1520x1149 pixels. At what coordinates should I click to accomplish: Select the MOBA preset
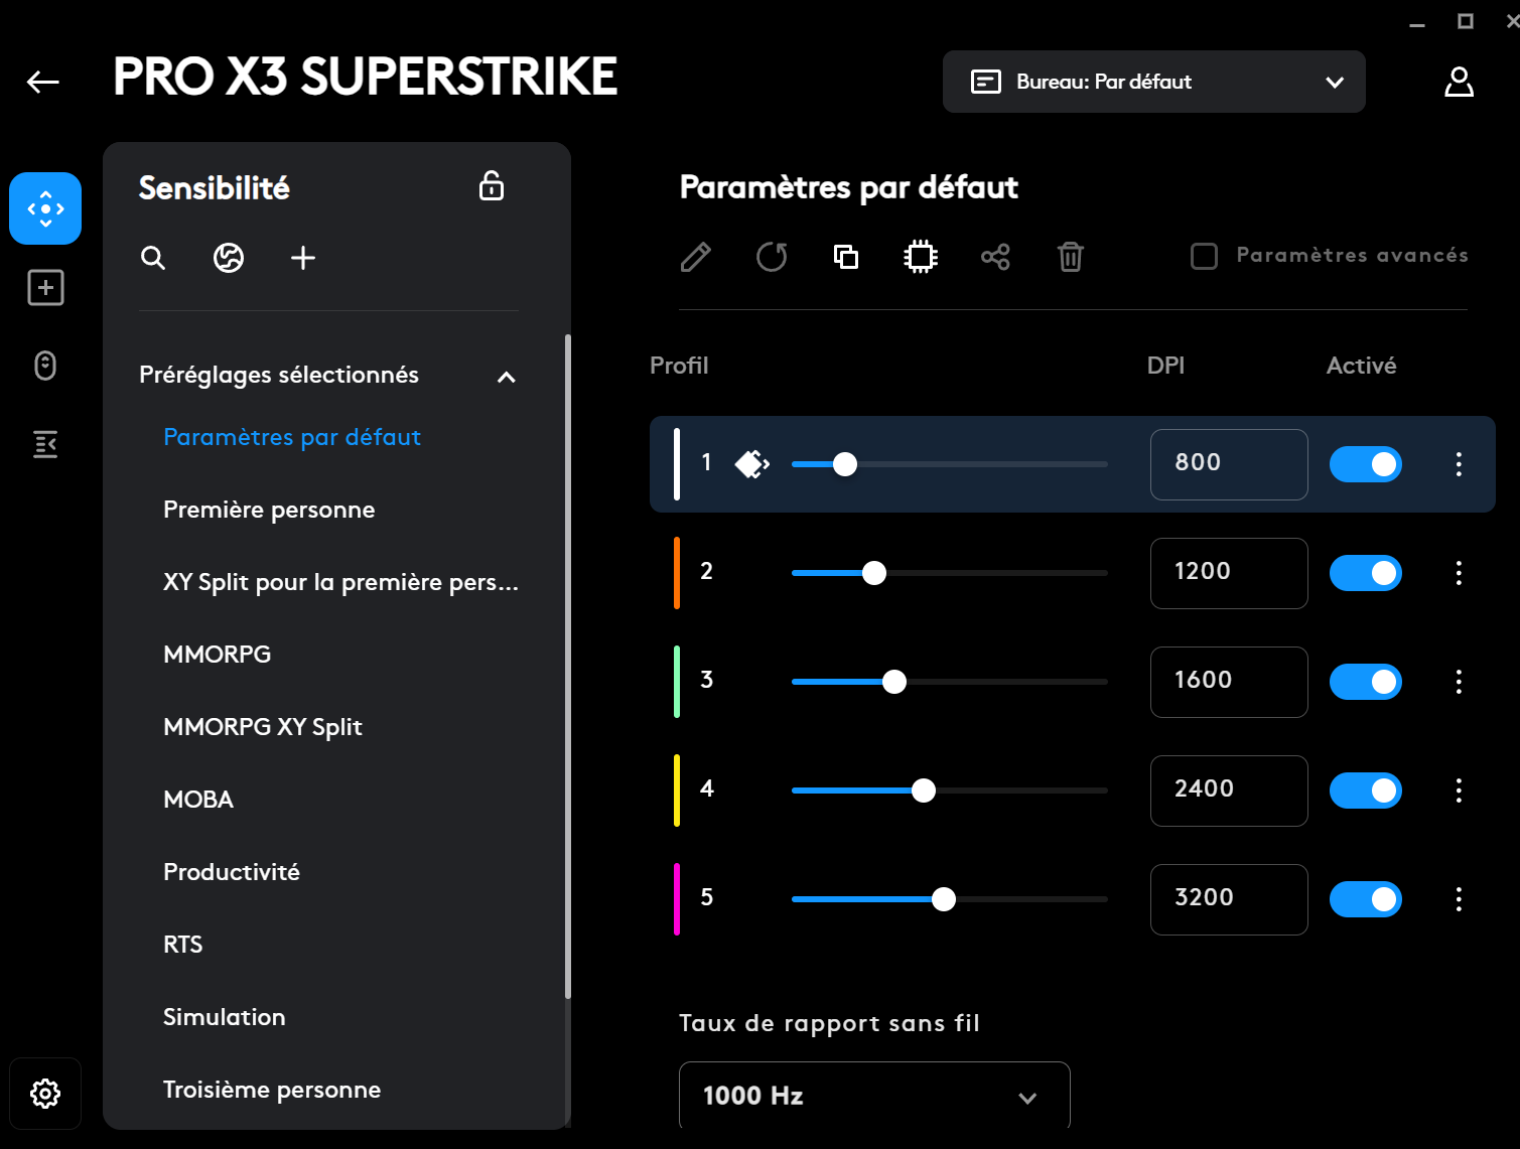coord(198,800)
